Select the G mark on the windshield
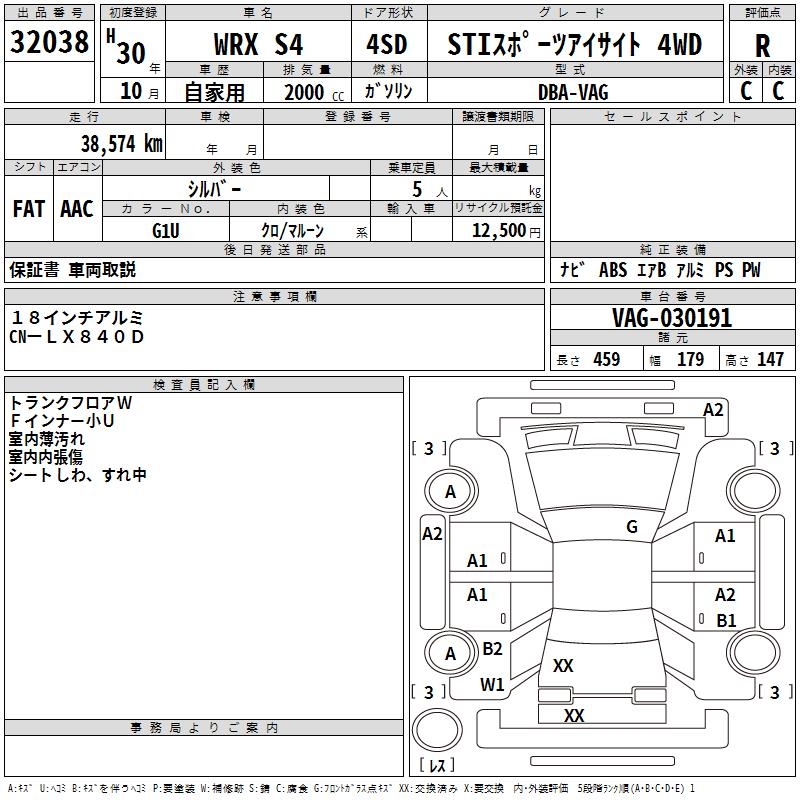The image size is (800, 800). pyautogui.click(x=631, y=527)
